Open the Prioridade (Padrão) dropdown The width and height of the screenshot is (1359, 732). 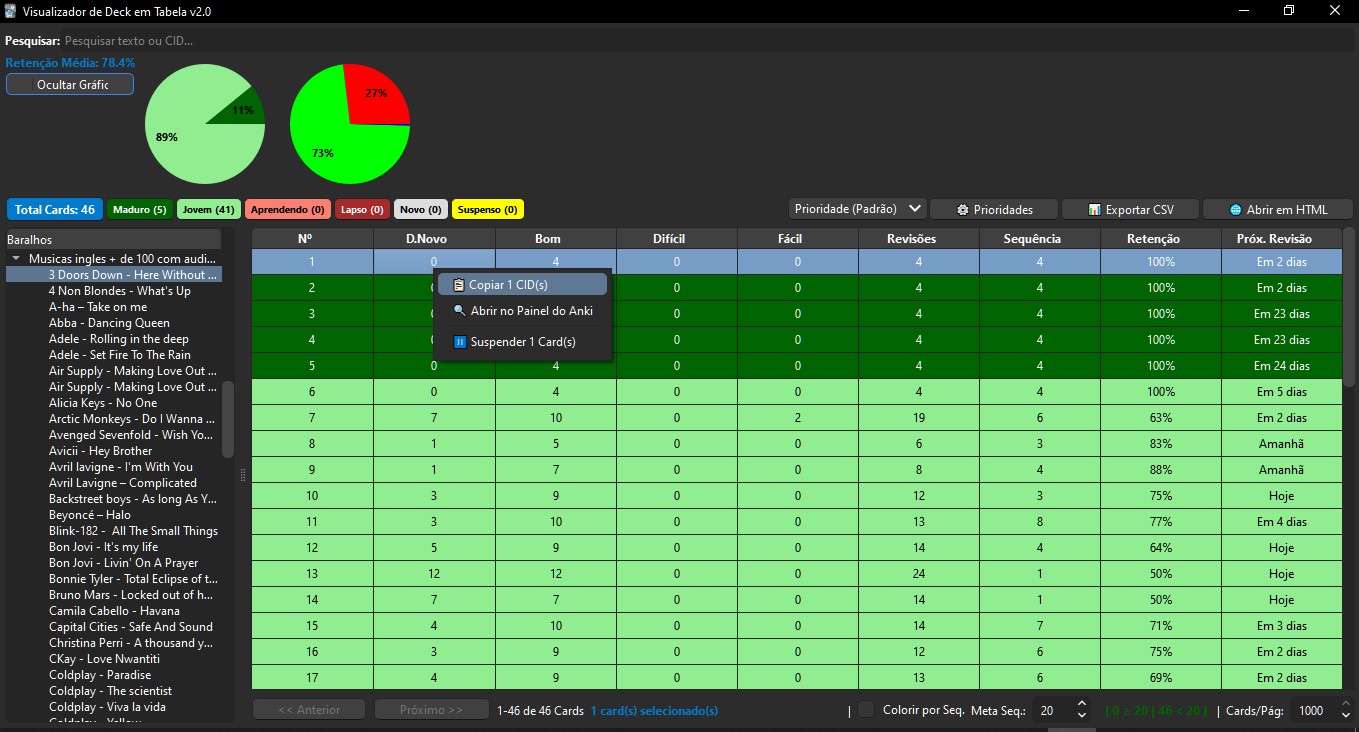point(857,209)
